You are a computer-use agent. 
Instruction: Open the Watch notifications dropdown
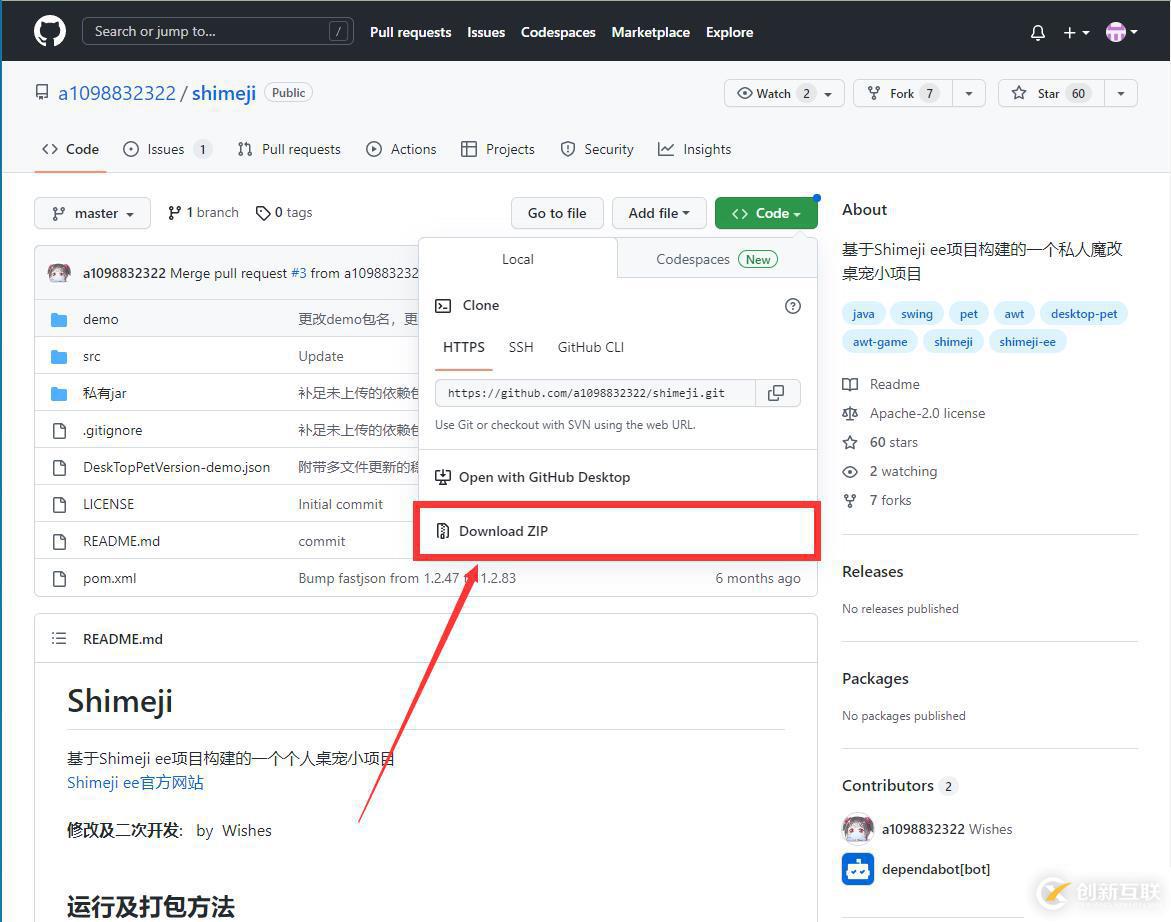pos(783,93)
